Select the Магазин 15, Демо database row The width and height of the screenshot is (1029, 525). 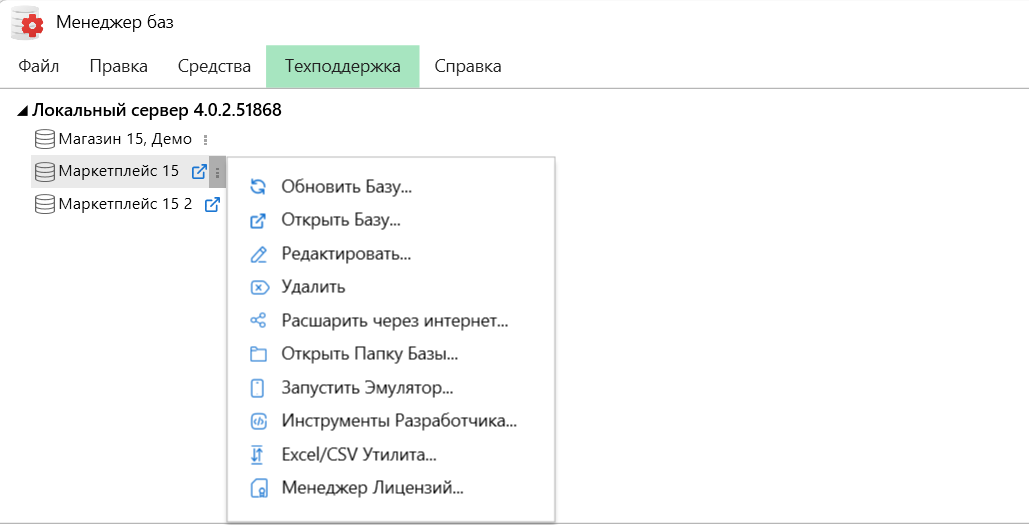click(x=125, y=139)
